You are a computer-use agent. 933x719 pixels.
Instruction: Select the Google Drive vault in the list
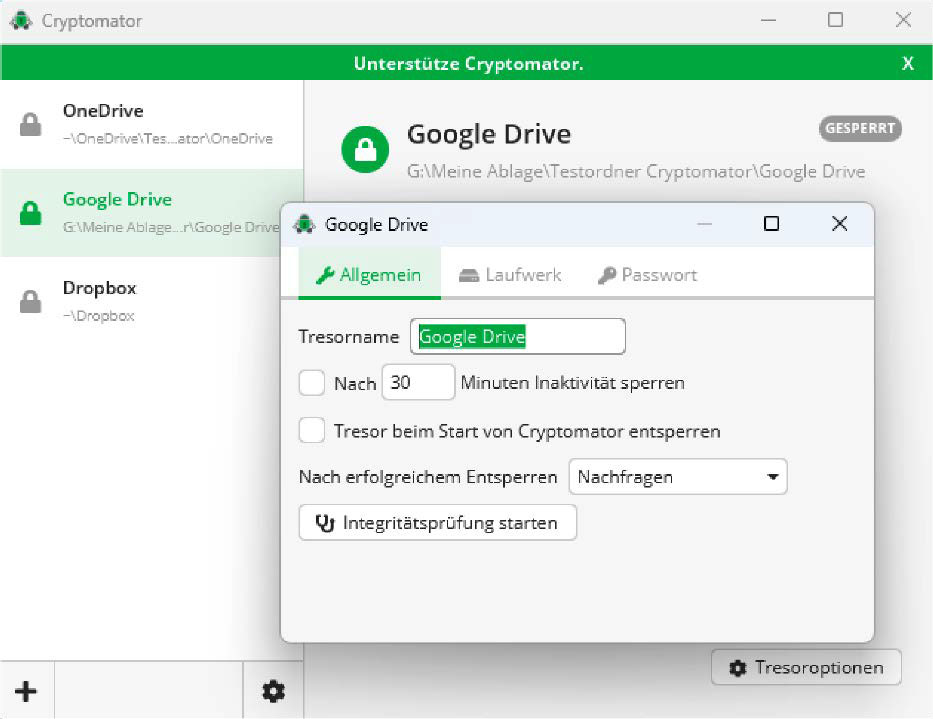click(x=141, y=212)
